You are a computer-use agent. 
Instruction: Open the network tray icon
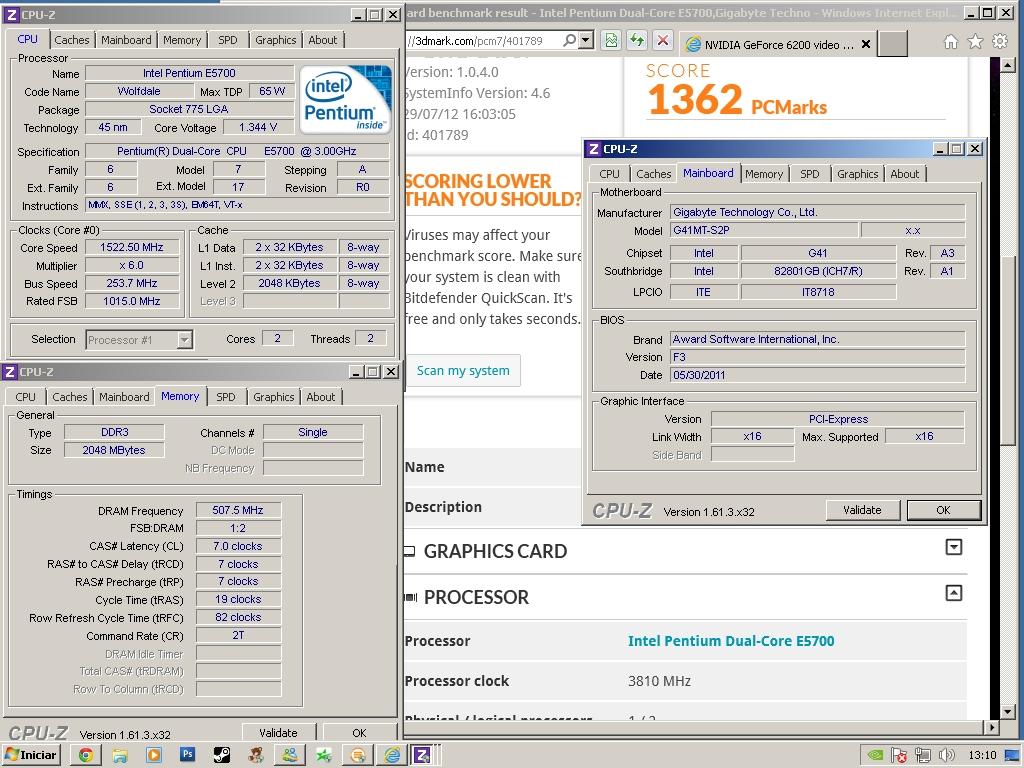coord(923,755)
